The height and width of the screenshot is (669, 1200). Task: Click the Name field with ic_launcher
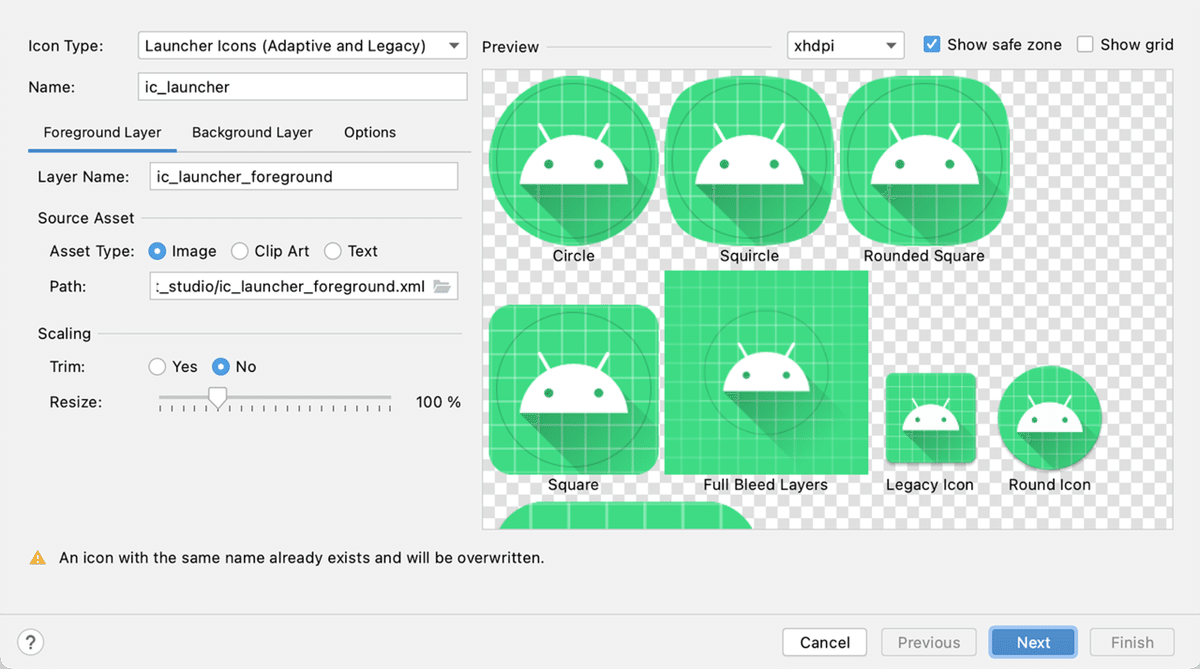tap(302, 87)
